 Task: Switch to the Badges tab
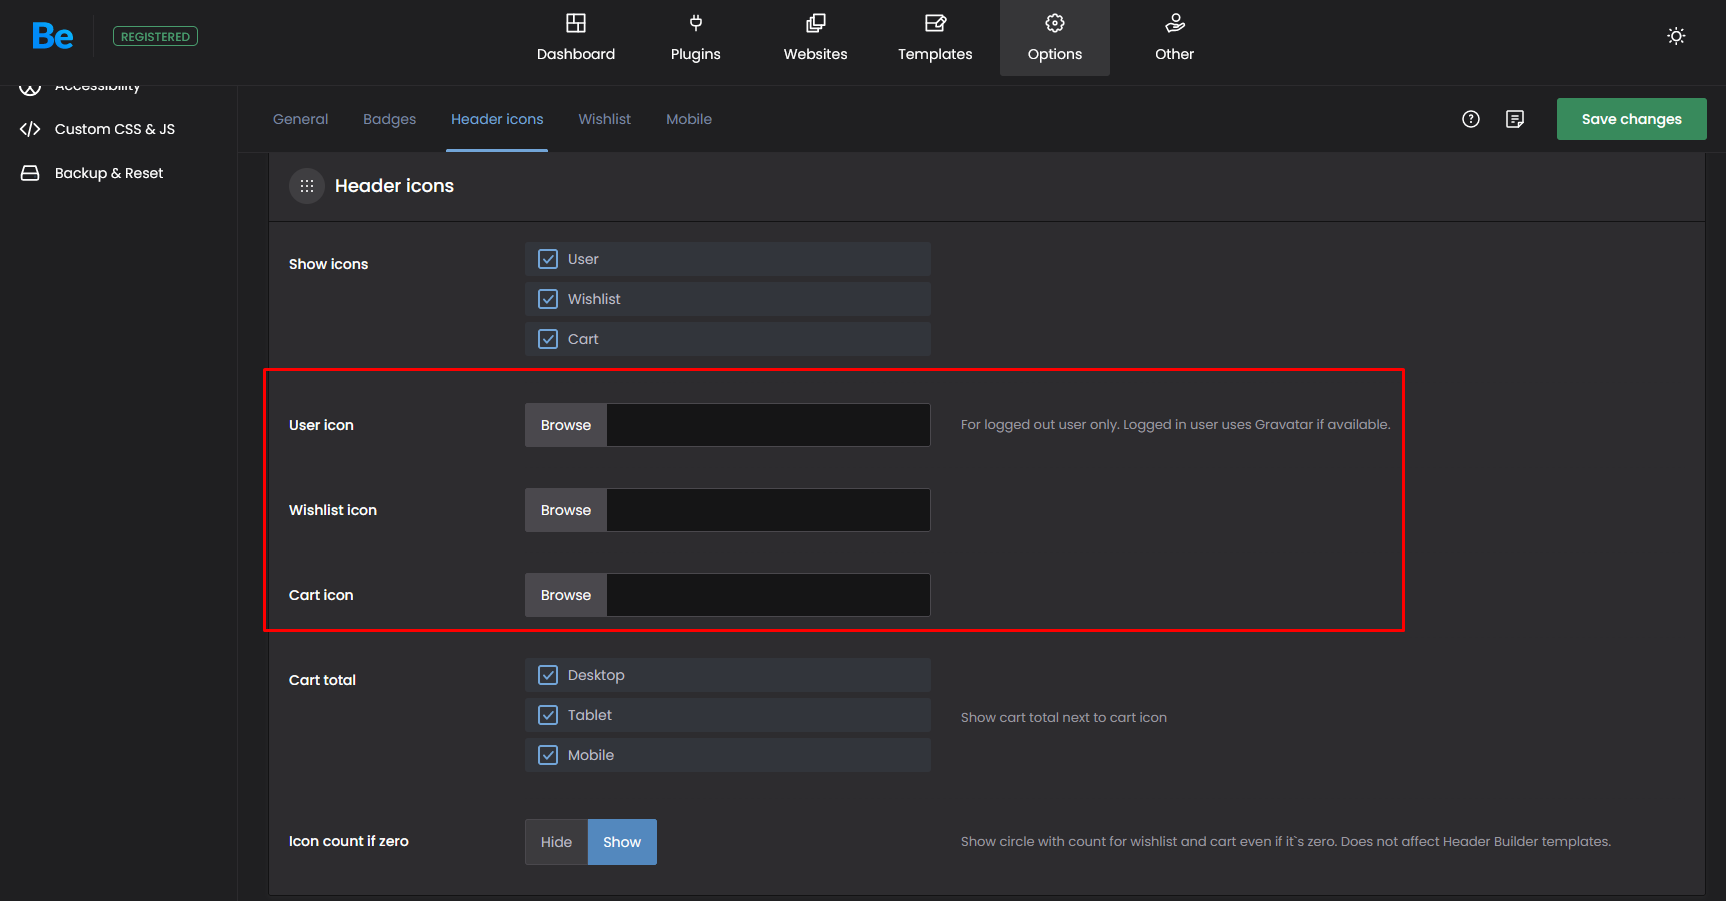(x=389, y=119)
